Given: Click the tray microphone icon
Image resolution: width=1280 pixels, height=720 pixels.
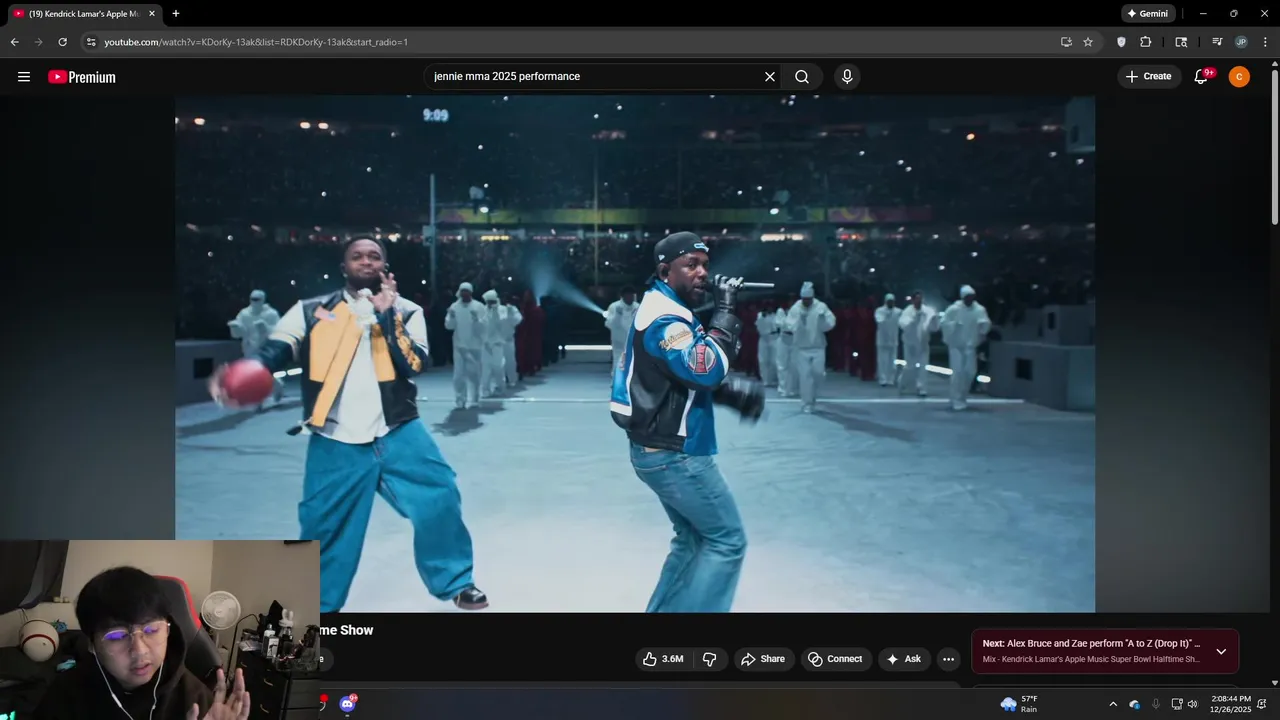Looking at the screenshot, I should (x=1156, y=704).
